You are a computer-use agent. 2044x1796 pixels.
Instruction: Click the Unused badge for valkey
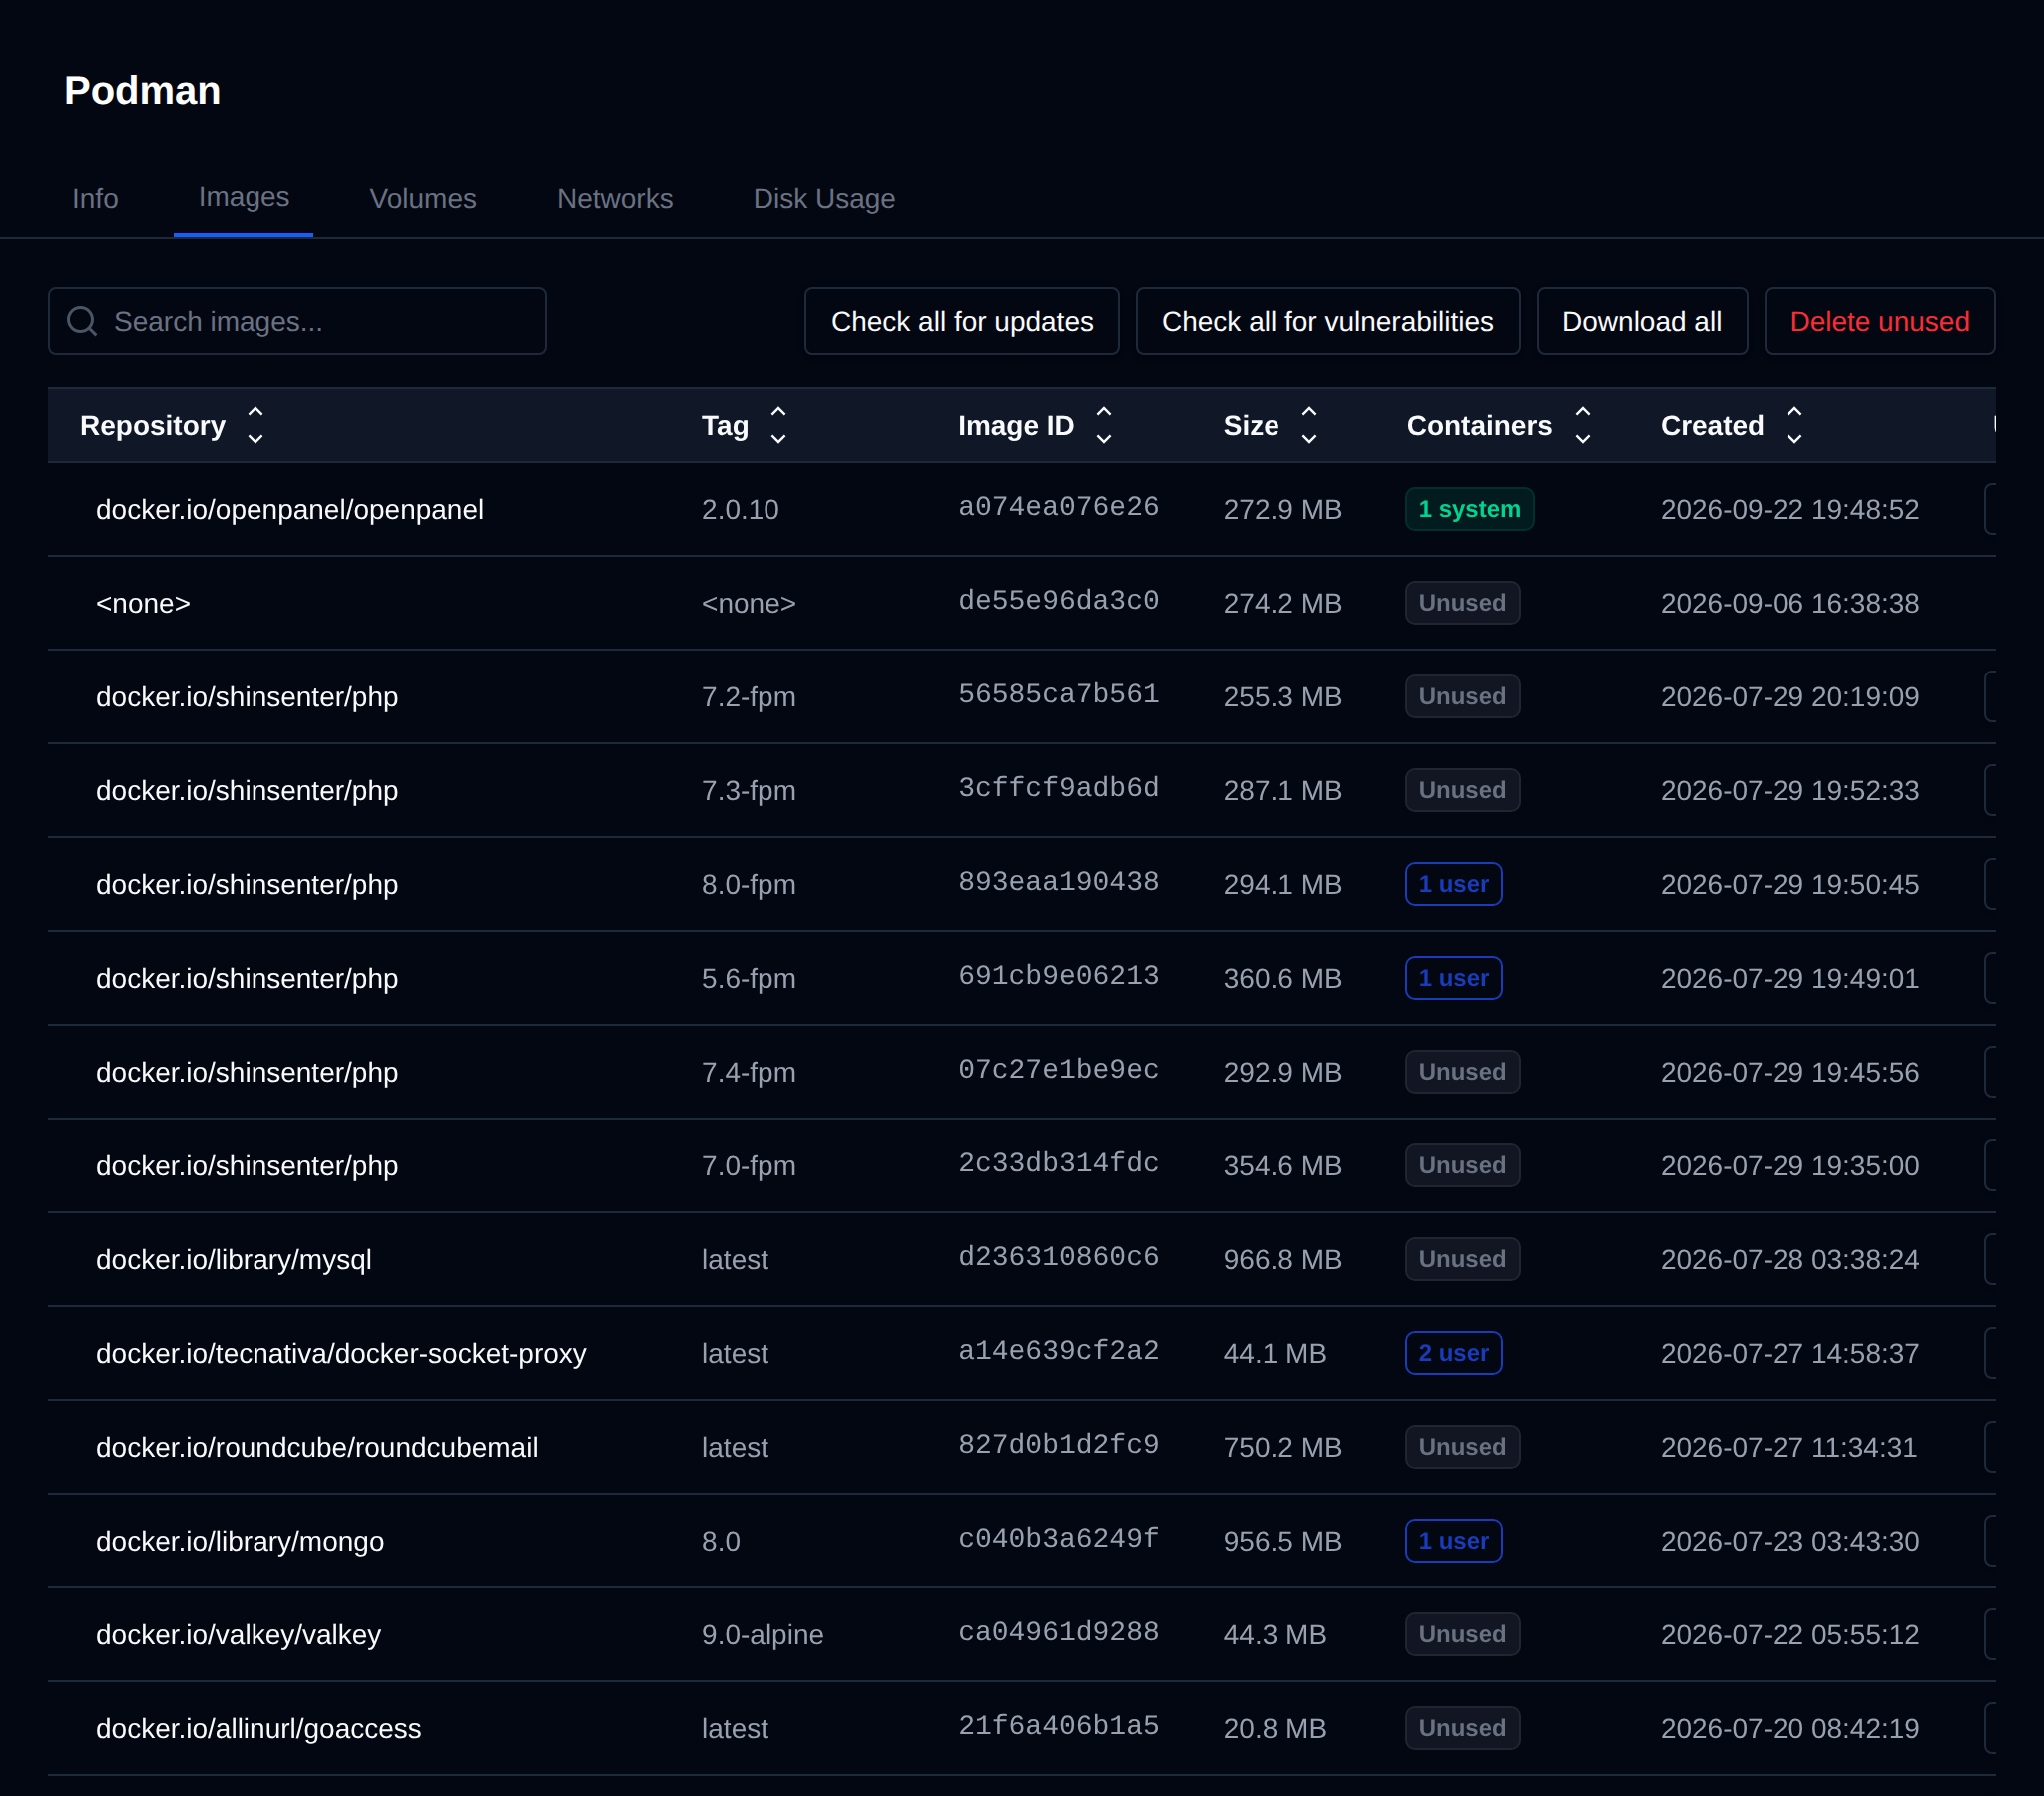pos(1462,1634)
